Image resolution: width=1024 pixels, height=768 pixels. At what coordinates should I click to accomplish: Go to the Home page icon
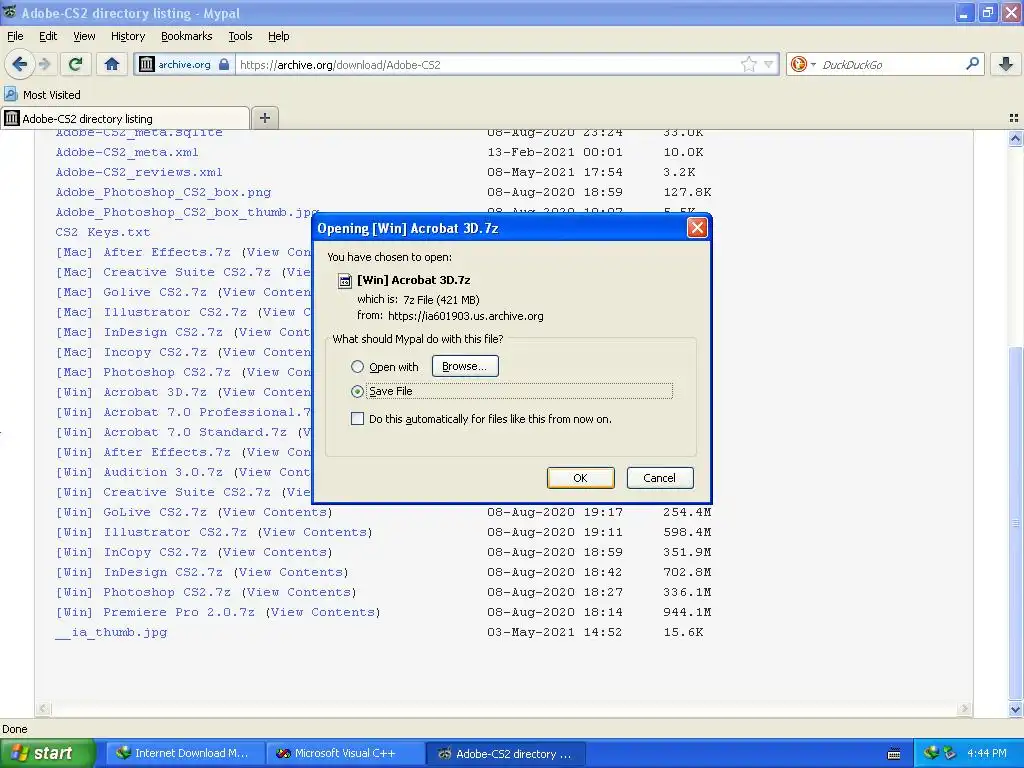pyautogui.click(x=112, y=64)
